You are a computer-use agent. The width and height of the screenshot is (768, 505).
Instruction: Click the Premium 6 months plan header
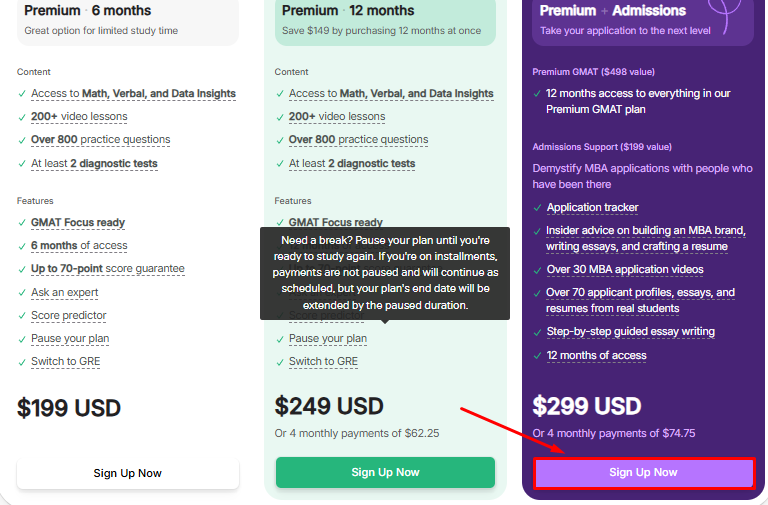(x=128, y=20)
